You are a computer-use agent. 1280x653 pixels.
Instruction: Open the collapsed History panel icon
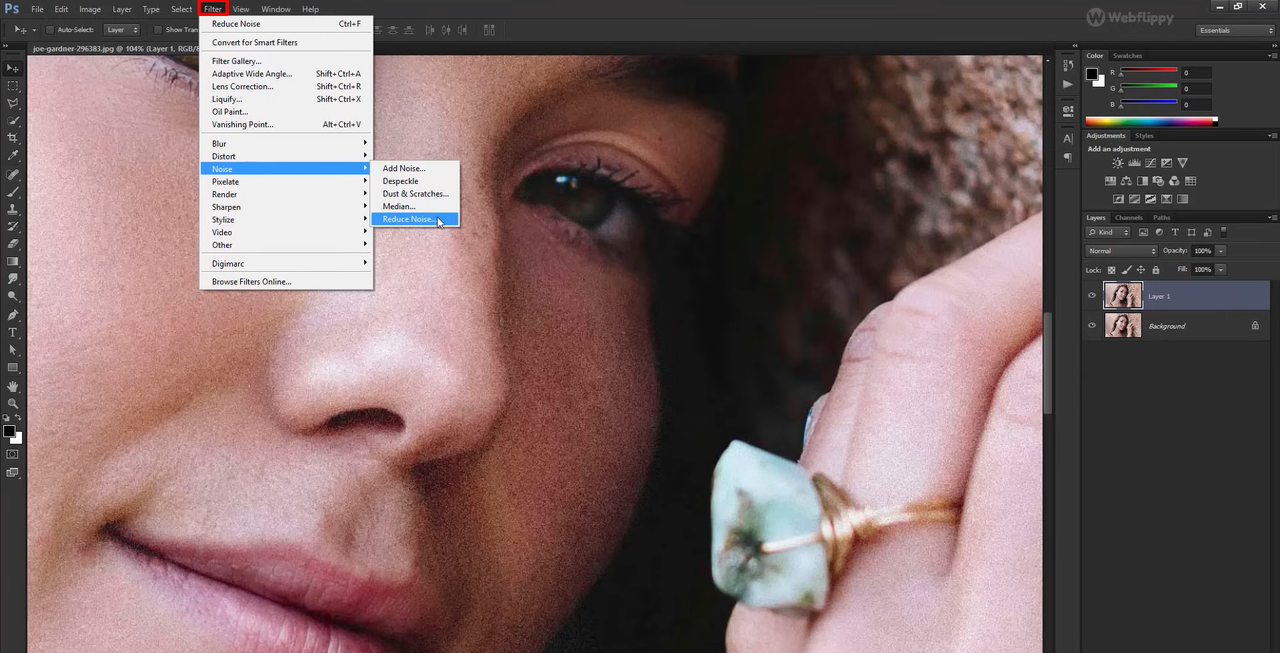(x=1068, y=65)
